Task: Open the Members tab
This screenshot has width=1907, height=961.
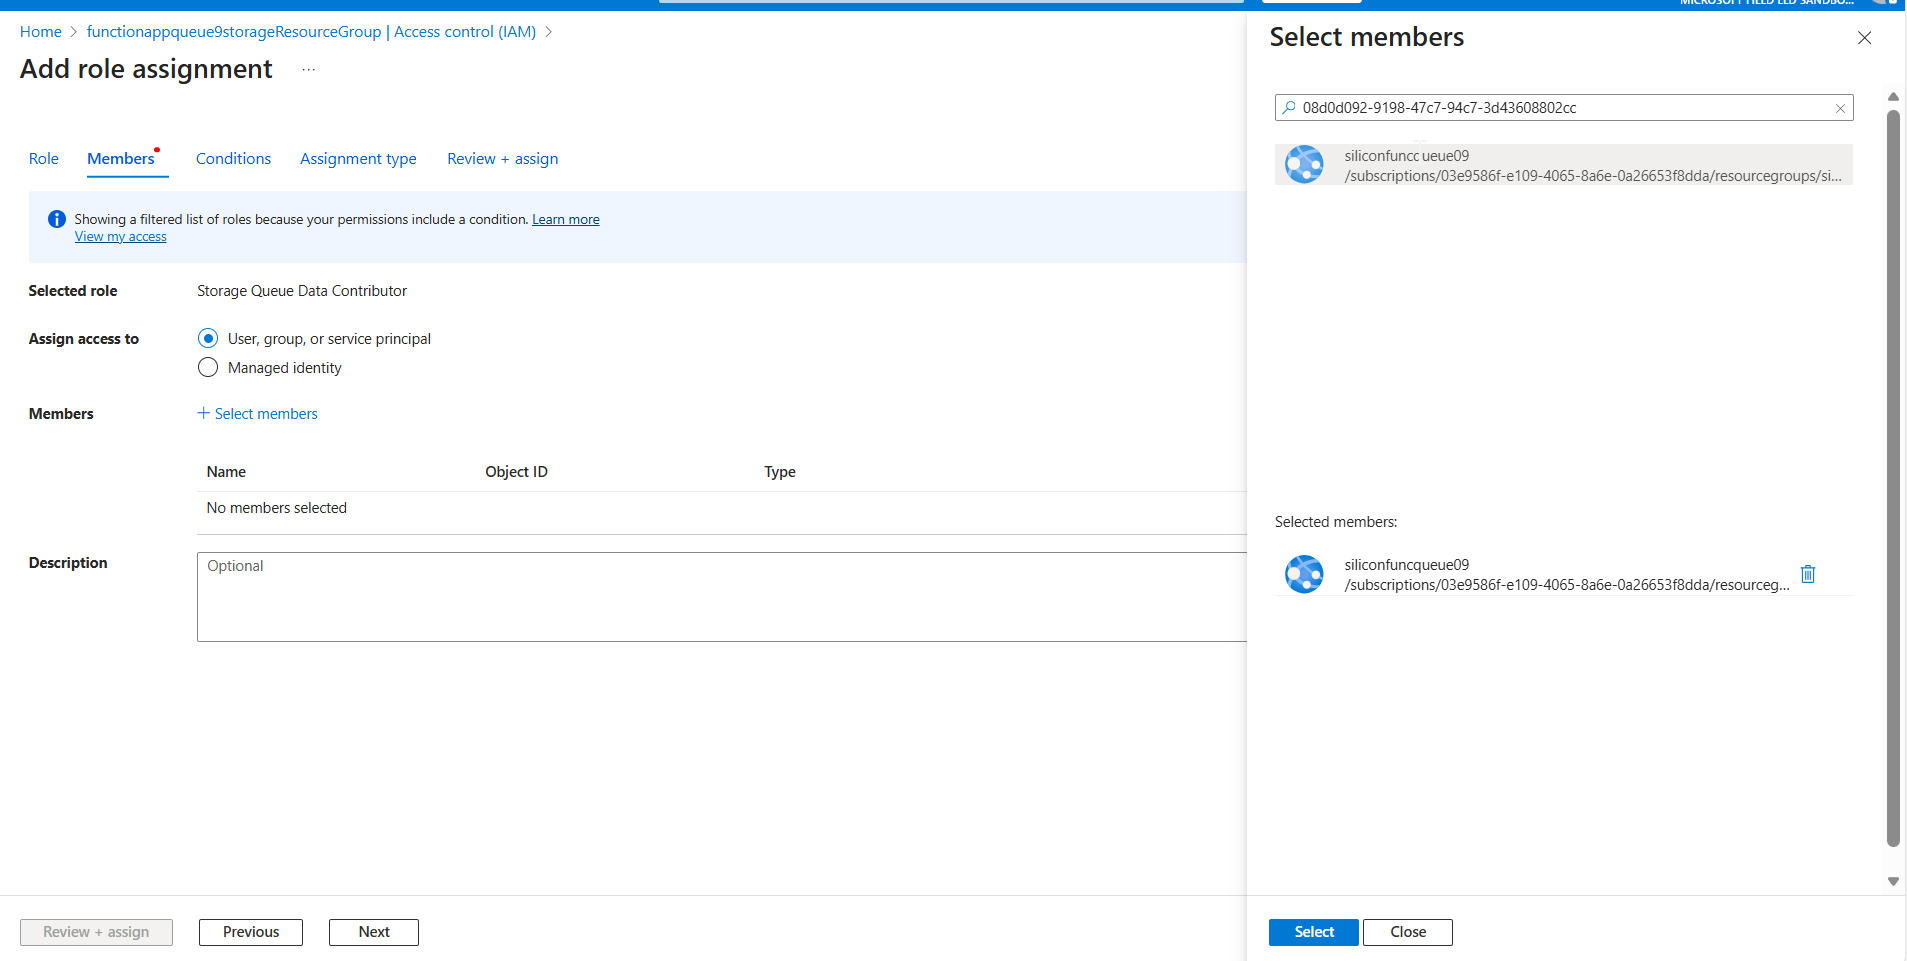Action: click(x=121, y=159)
